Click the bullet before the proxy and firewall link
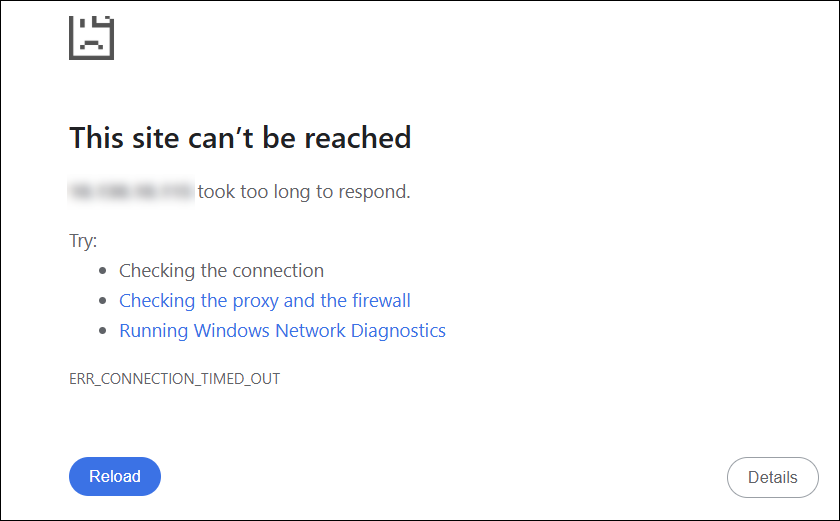Screen dimensions: 840x521 [104, 301]
